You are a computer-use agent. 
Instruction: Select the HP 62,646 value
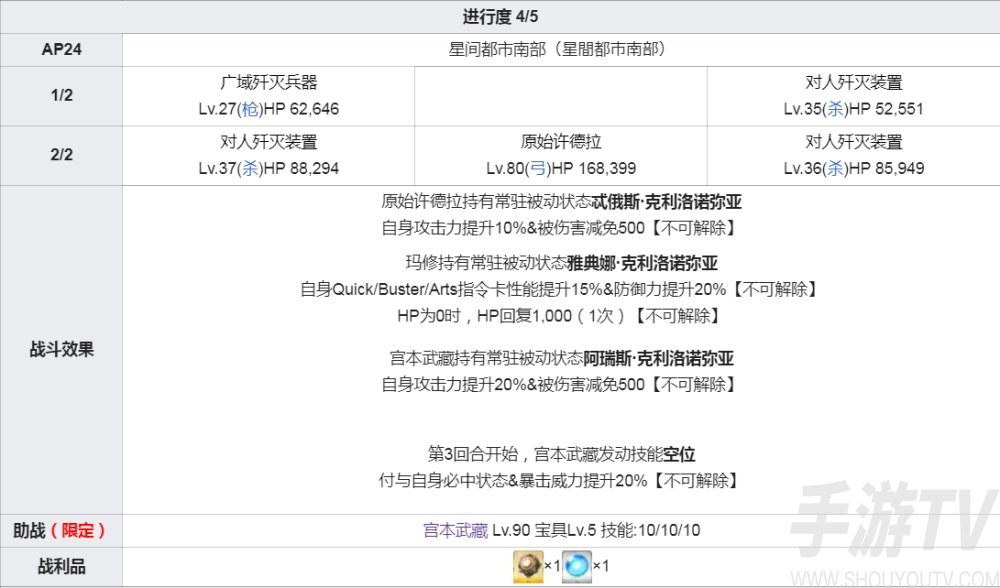(x=301, y=109)
